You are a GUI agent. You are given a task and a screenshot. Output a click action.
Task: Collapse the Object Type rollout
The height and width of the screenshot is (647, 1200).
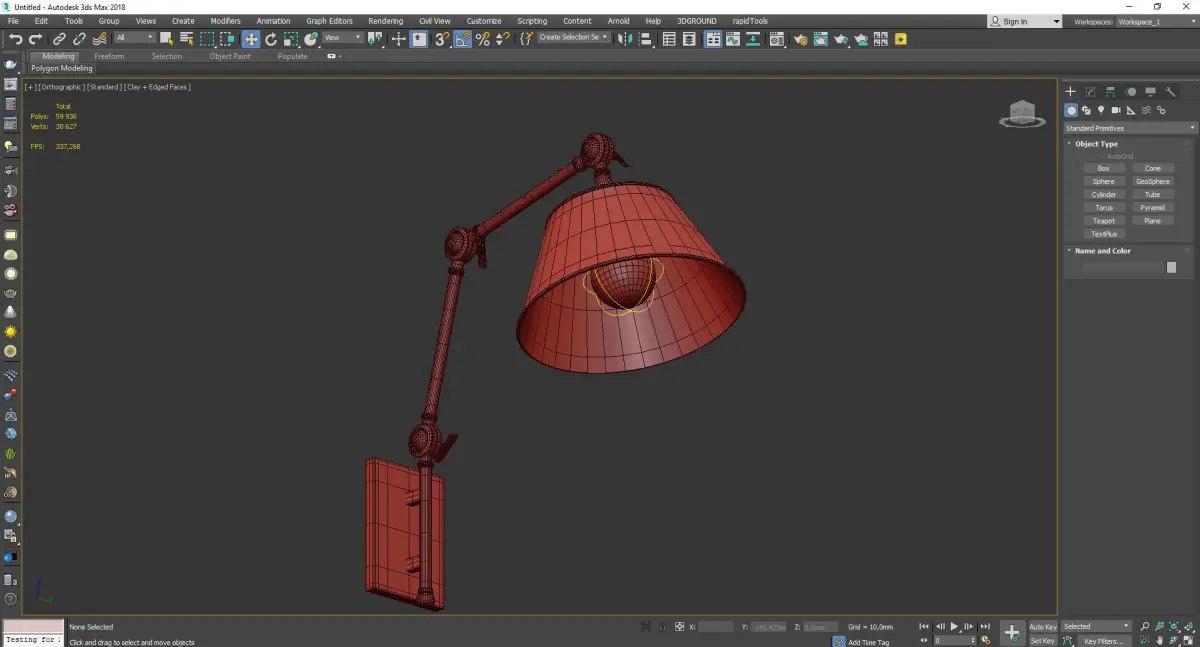pos(1096,144)
